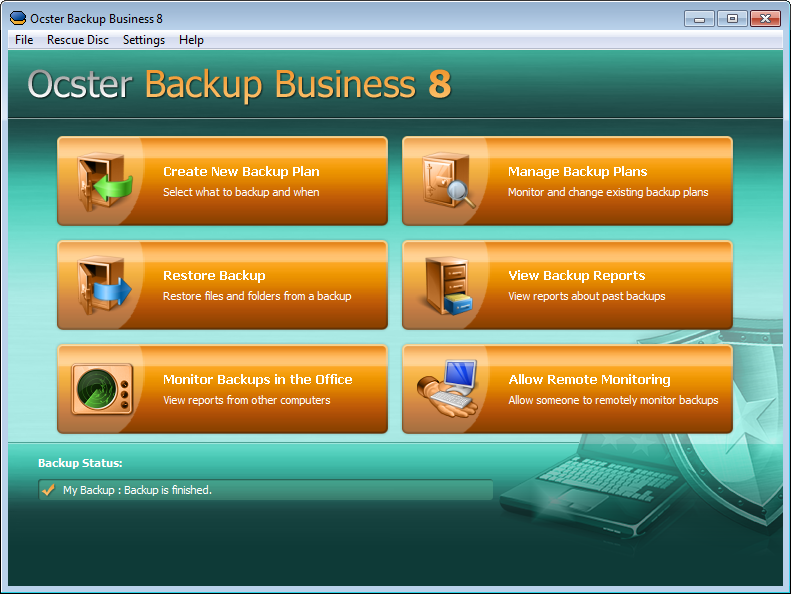Open the Help menu
This screenshot has height=594, width=791.
(x=191, y=40)
